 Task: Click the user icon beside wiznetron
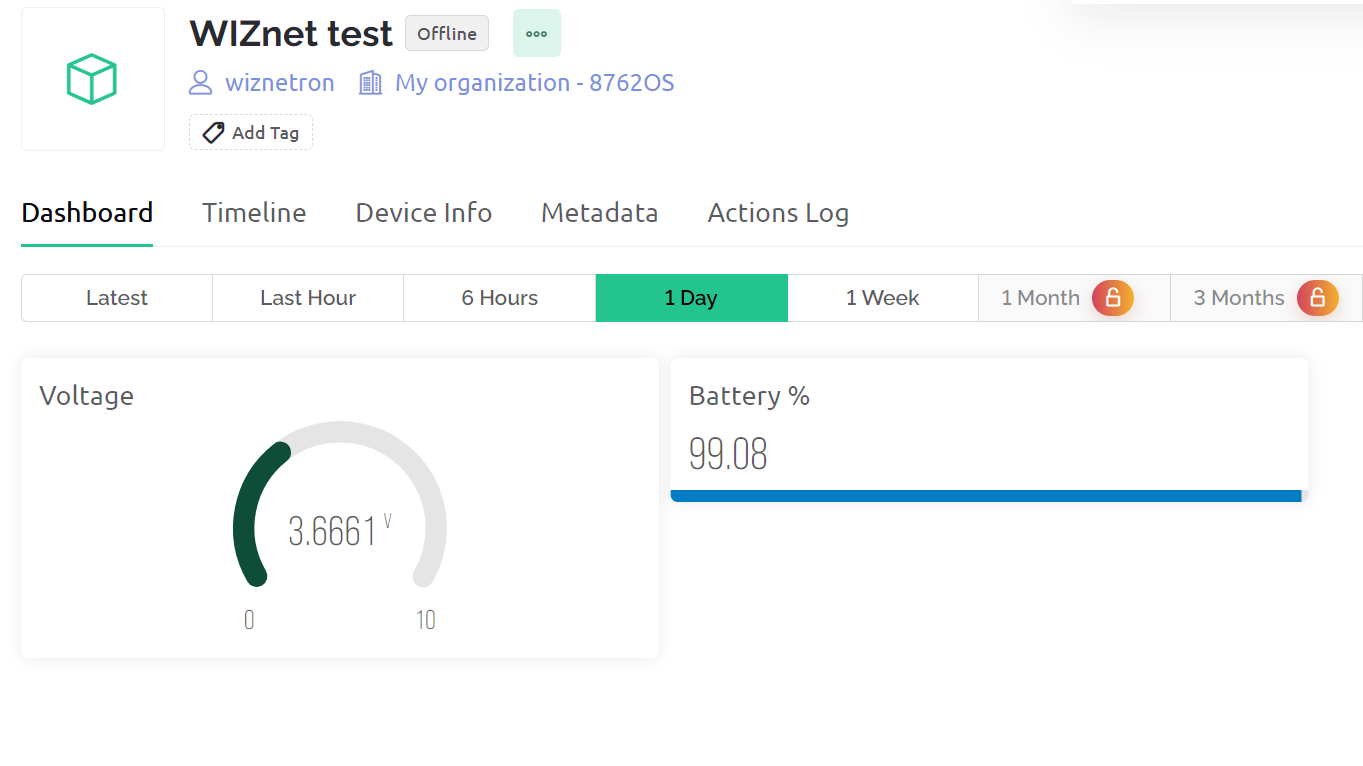201,83
